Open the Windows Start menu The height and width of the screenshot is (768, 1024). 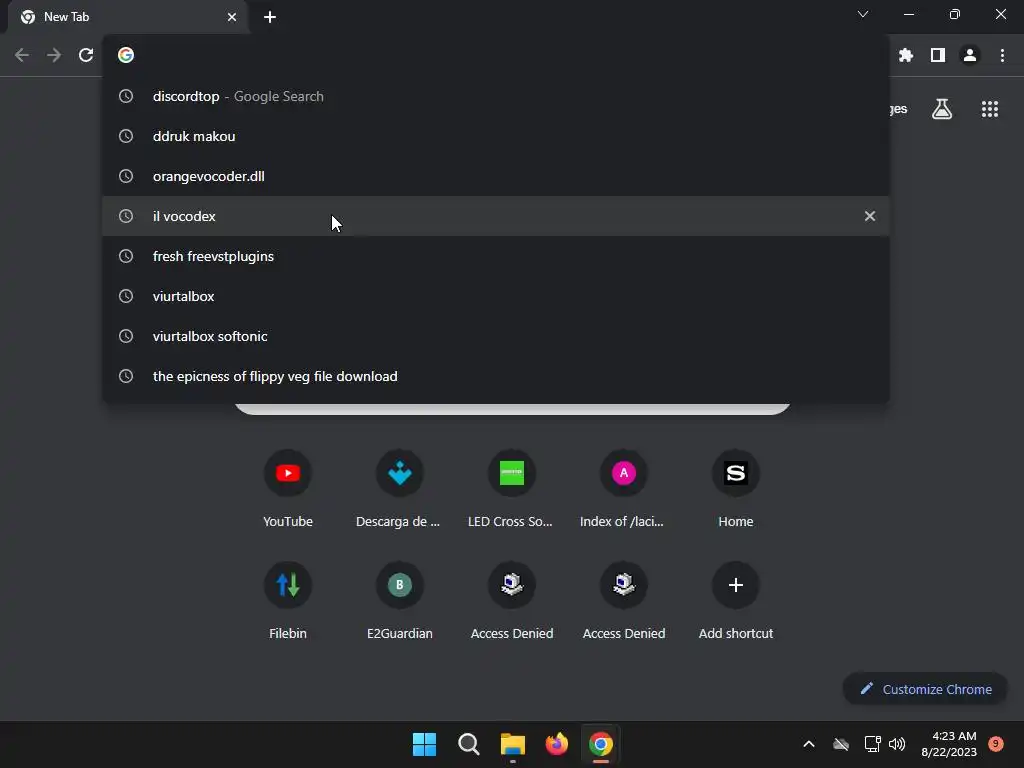tap(424, 744)
